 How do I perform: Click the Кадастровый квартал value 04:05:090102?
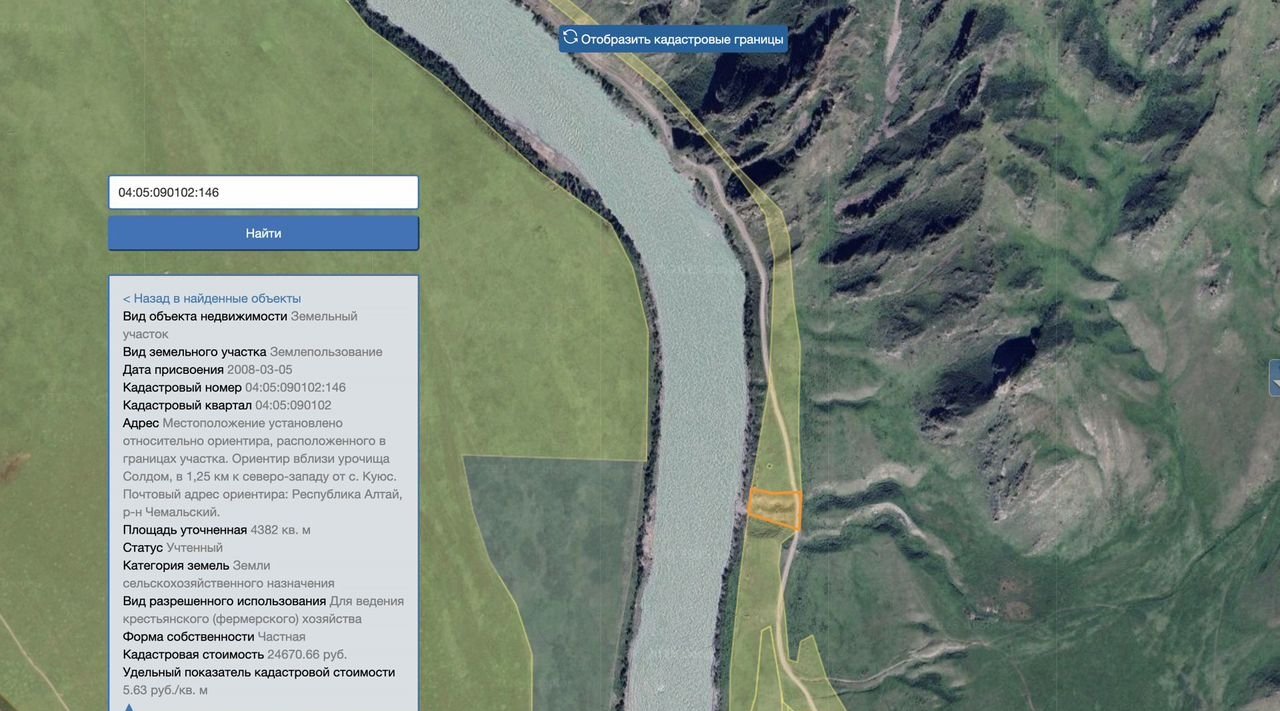[x=293, y=405]
